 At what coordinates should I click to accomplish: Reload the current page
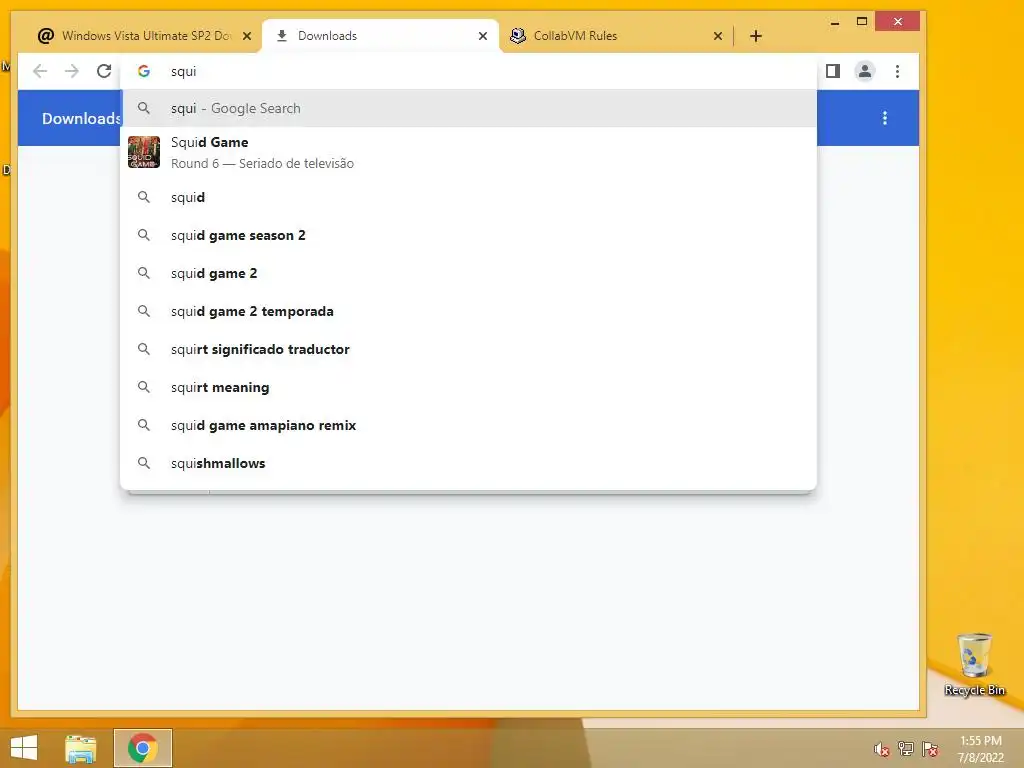click(104, 71)
